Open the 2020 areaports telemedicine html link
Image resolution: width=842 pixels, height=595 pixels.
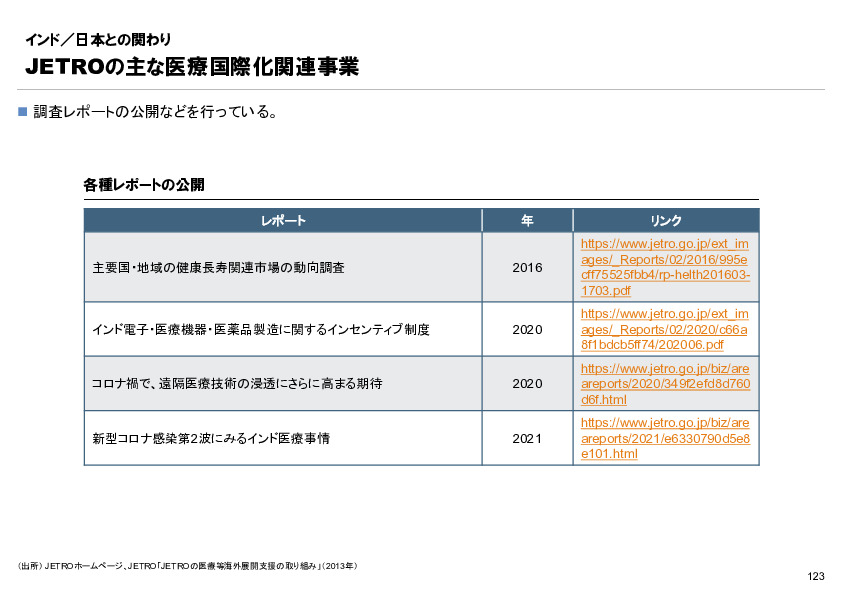(665, 383)
